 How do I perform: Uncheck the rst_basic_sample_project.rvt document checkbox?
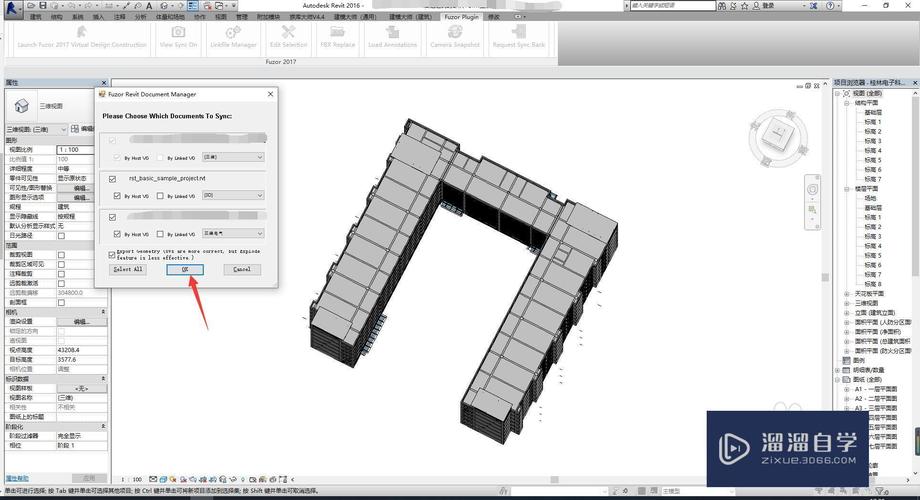coord(112,178)
